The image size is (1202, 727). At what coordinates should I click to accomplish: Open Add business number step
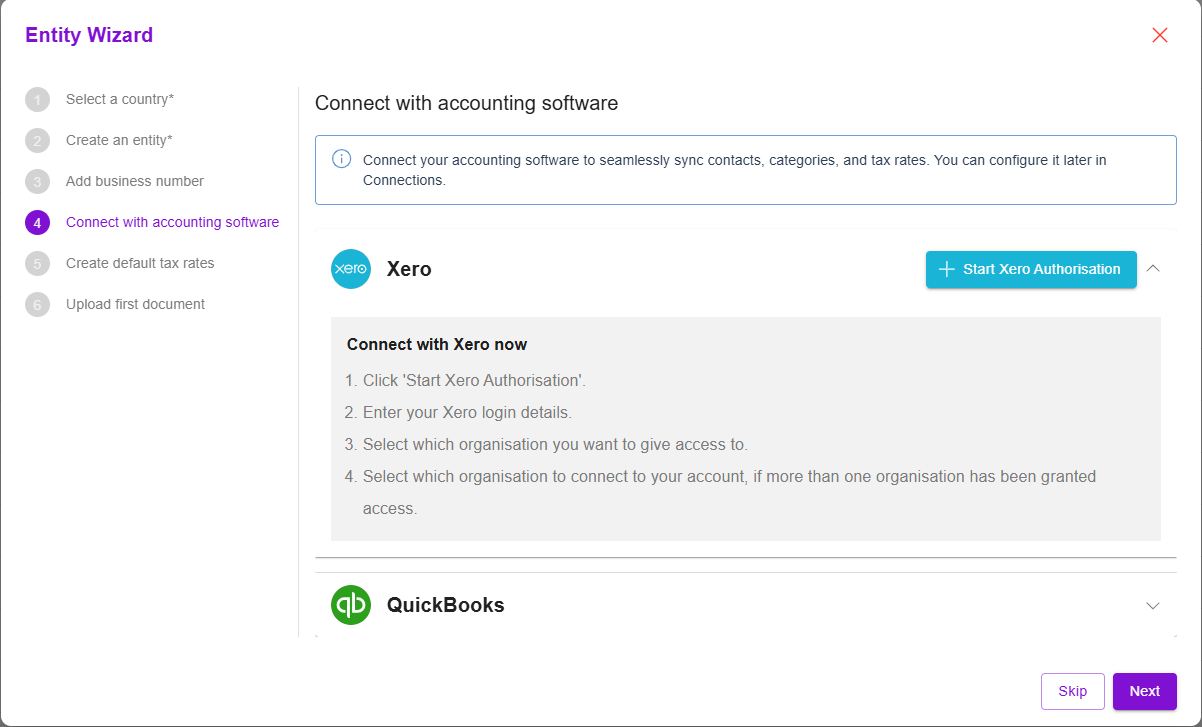point(135,181)
